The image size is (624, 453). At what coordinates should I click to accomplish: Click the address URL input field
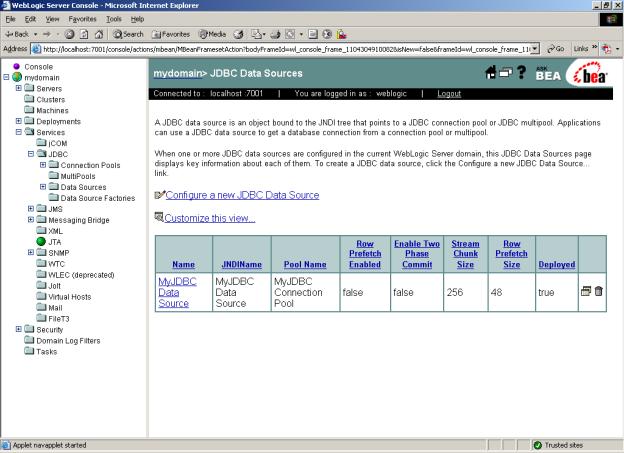click(286, 49)
